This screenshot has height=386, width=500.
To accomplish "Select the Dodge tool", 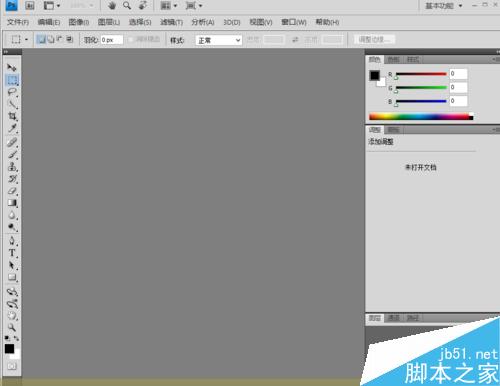I will point(12,227).
